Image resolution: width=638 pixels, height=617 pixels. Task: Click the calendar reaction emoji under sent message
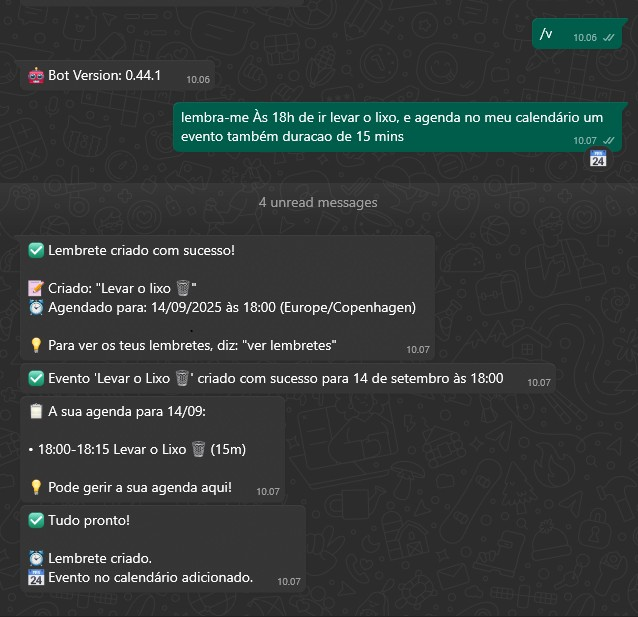pyautogui.click(x=598, y=159)
